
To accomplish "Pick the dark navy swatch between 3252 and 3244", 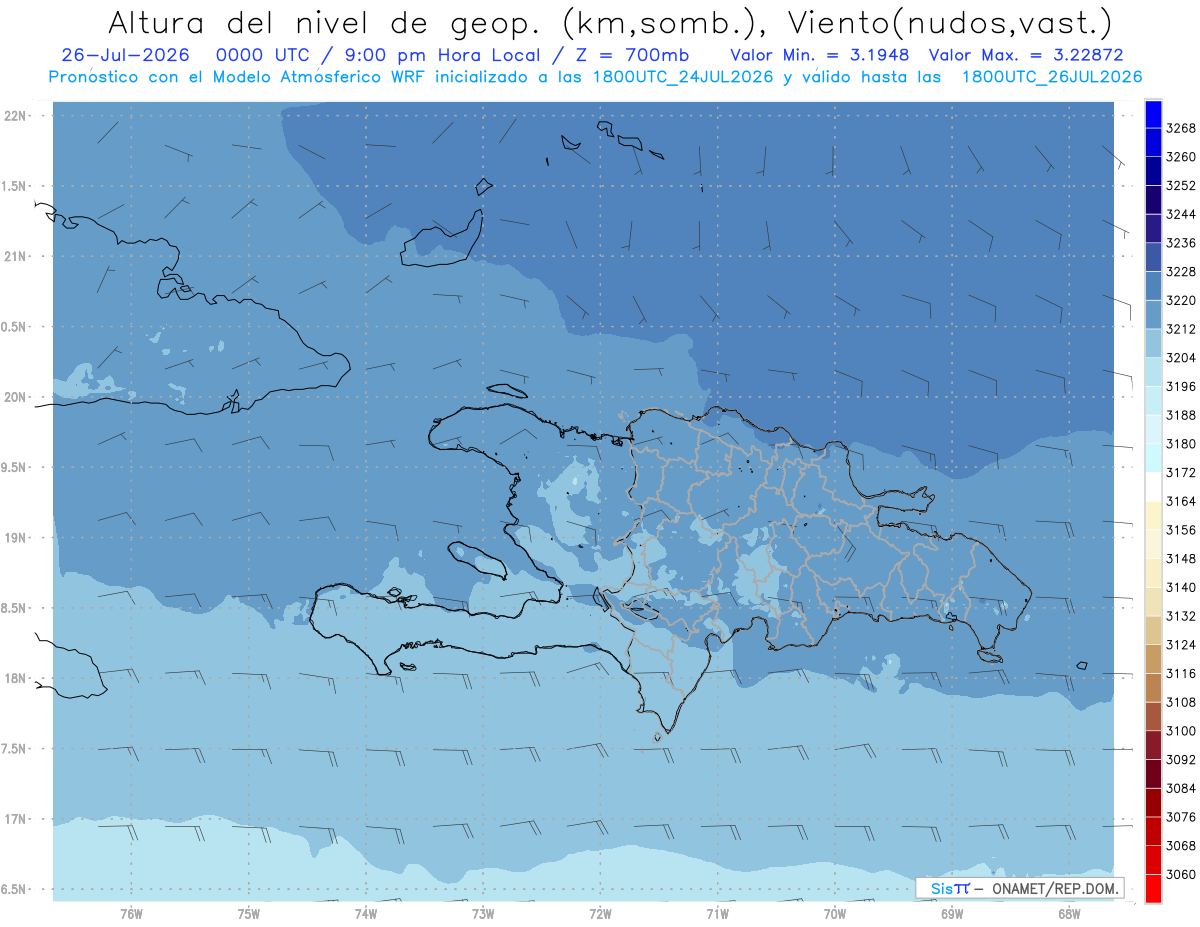I will [x=1153, y=200].
